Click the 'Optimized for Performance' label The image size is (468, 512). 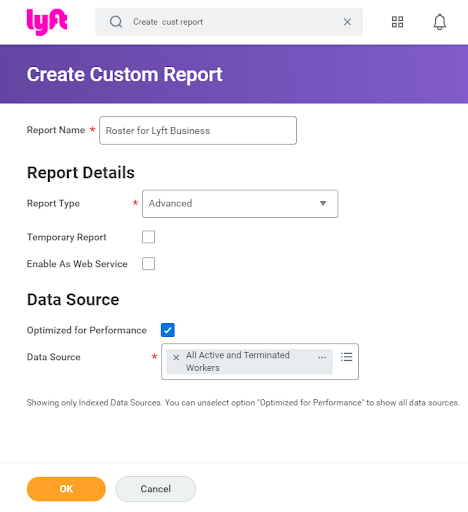[x=87, y=330]
